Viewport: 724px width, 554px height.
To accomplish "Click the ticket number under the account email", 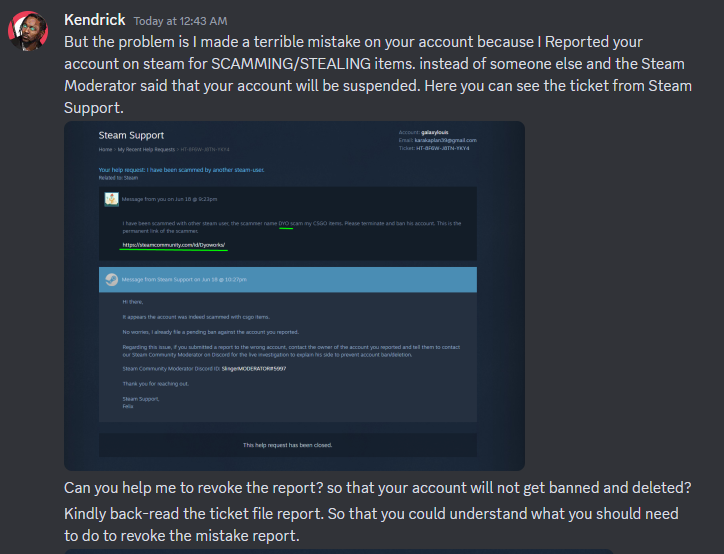I will tap(443, 148).
